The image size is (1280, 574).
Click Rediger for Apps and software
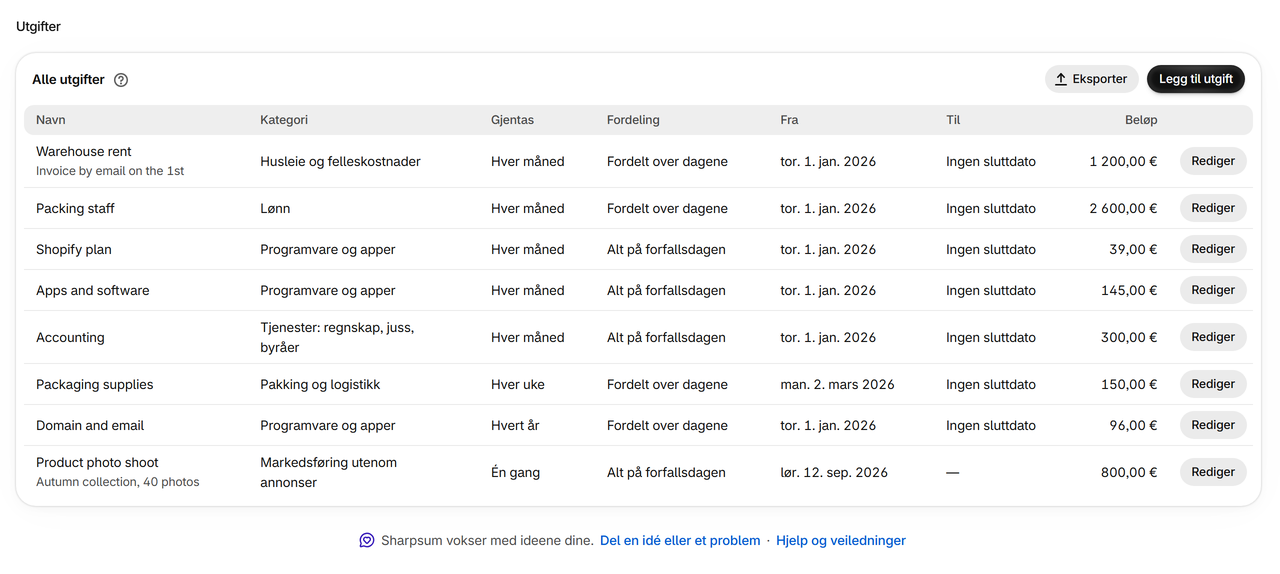tap(1213, 290)
